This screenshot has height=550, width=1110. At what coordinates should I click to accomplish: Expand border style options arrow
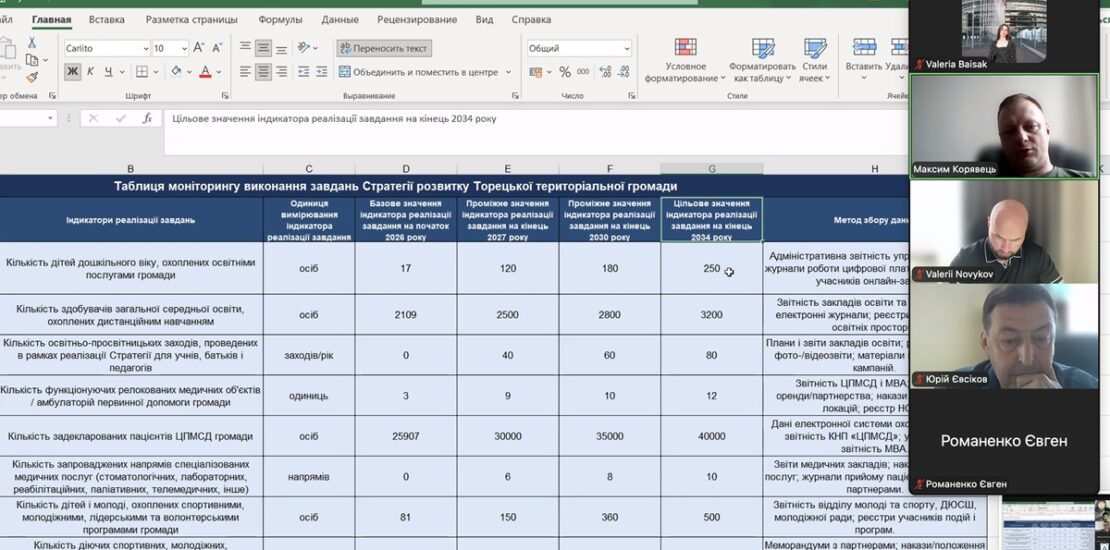pyautogui.click(x=155, y=71)
